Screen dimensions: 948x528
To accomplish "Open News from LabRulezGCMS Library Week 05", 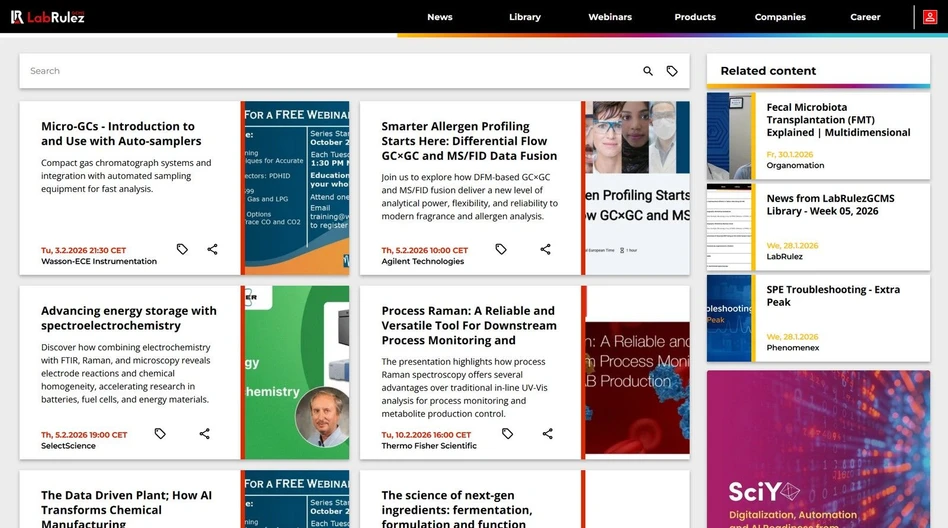I will click(x=830, y=204).
